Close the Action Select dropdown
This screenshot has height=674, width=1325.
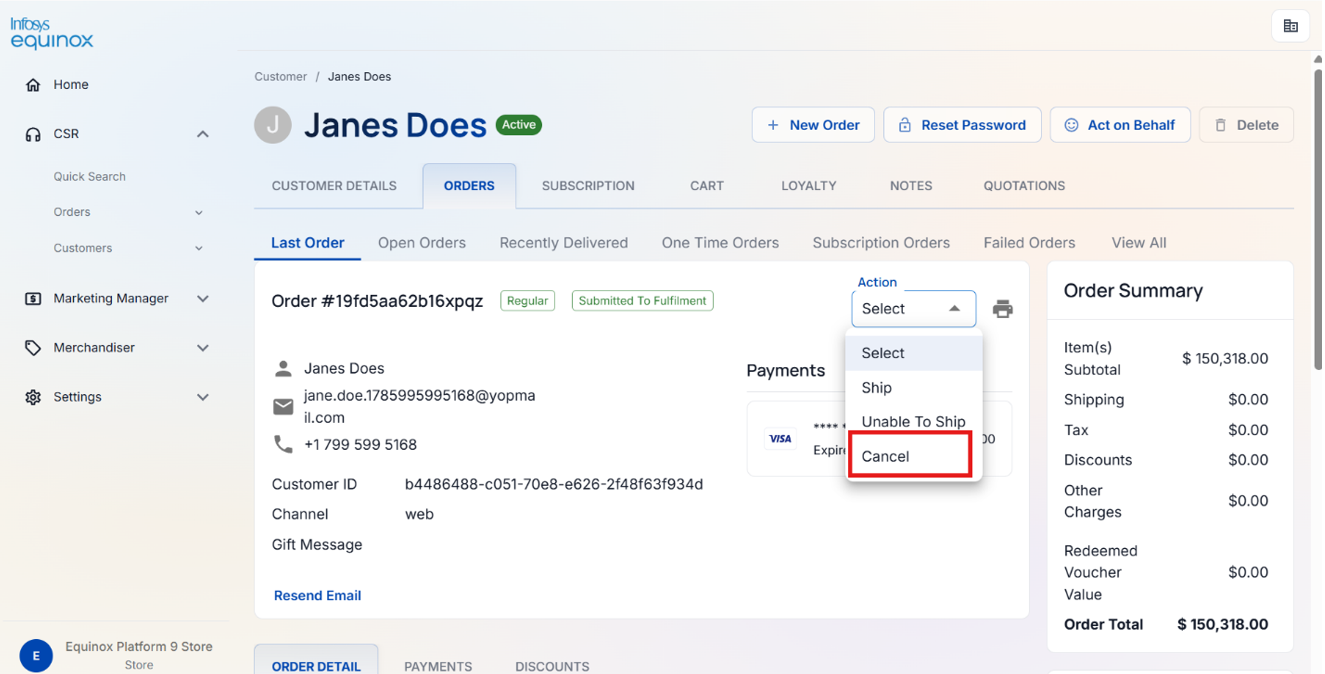pos(913,309)
